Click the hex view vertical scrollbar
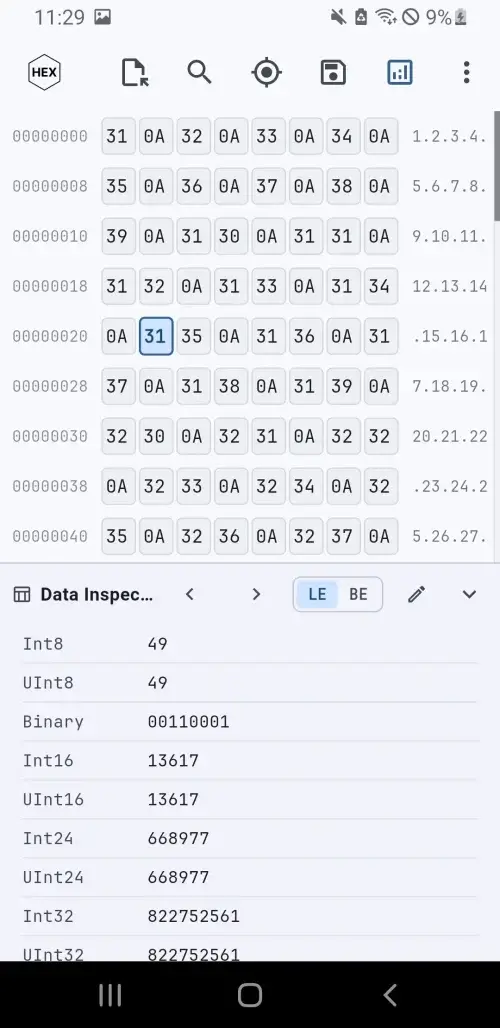Viewport: 500px width, 1028px height. point(497,167)
